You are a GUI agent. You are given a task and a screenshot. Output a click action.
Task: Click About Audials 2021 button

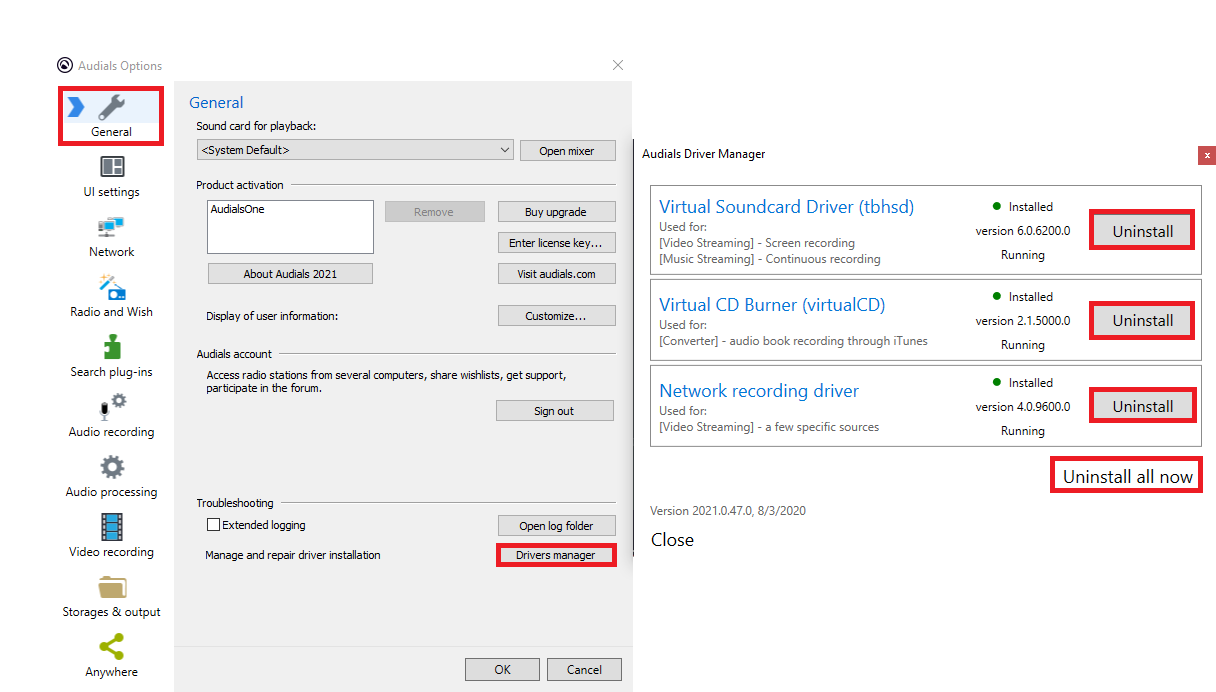tap(290, 274)
